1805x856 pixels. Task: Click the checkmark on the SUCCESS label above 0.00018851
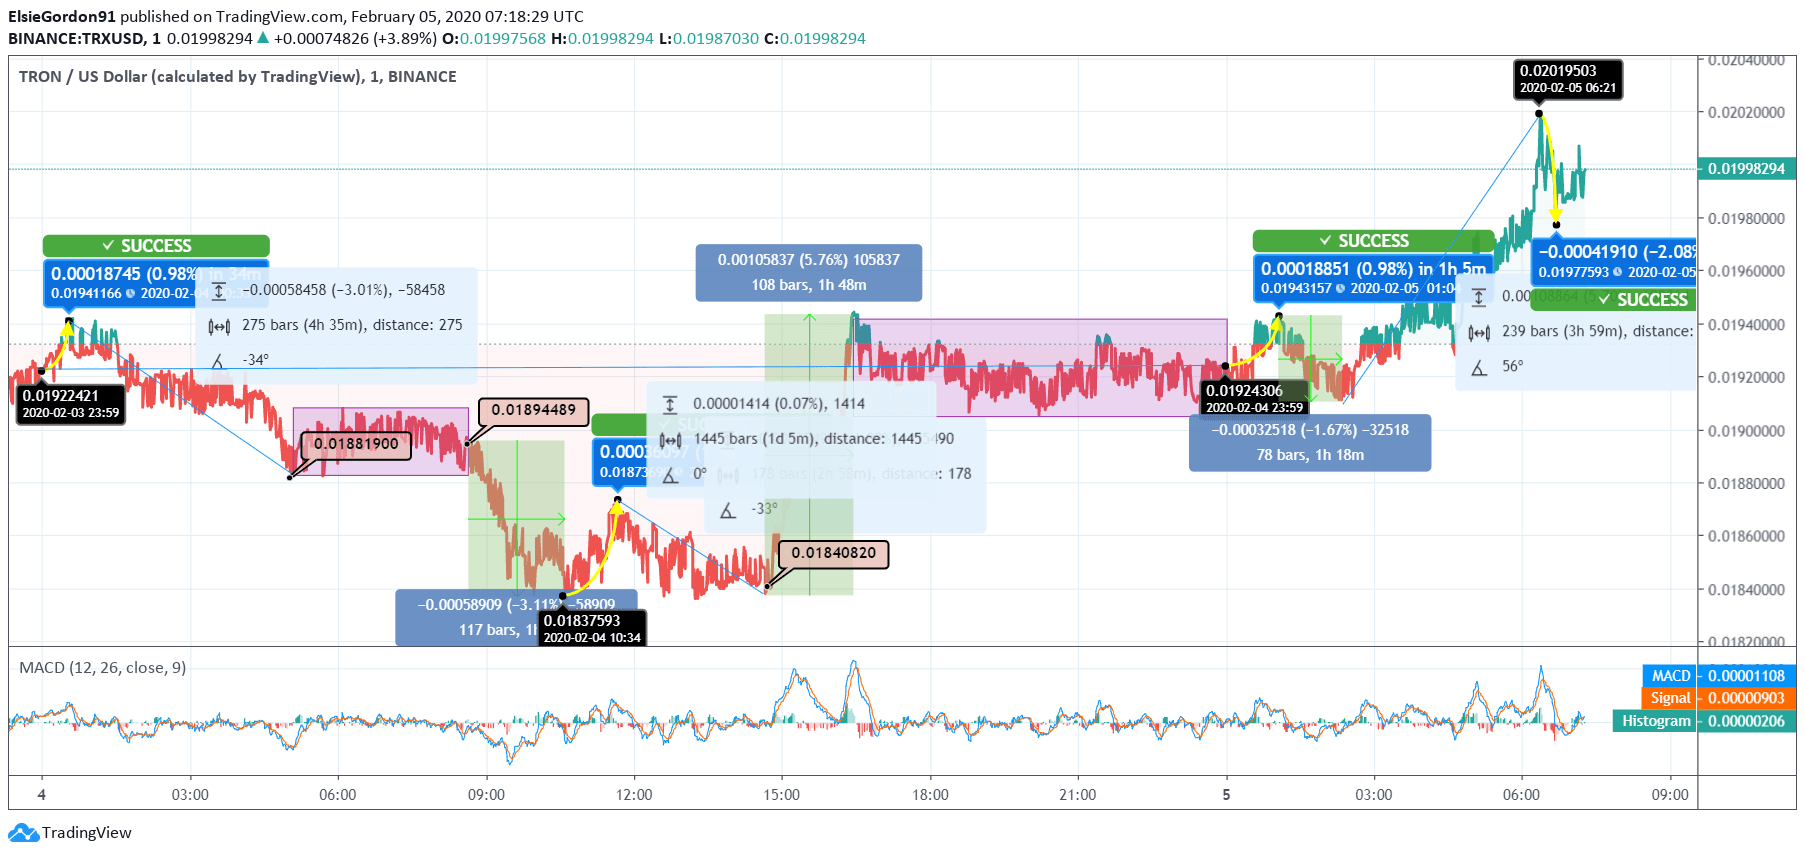point(1325,241)
